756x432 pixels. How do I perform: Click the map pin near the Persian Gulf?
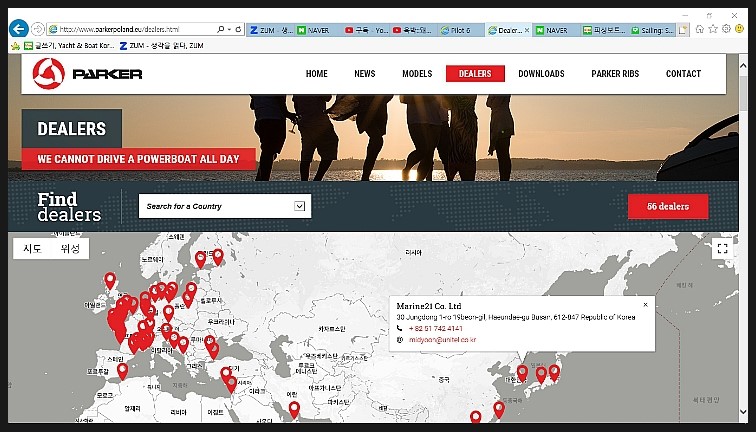294,409
